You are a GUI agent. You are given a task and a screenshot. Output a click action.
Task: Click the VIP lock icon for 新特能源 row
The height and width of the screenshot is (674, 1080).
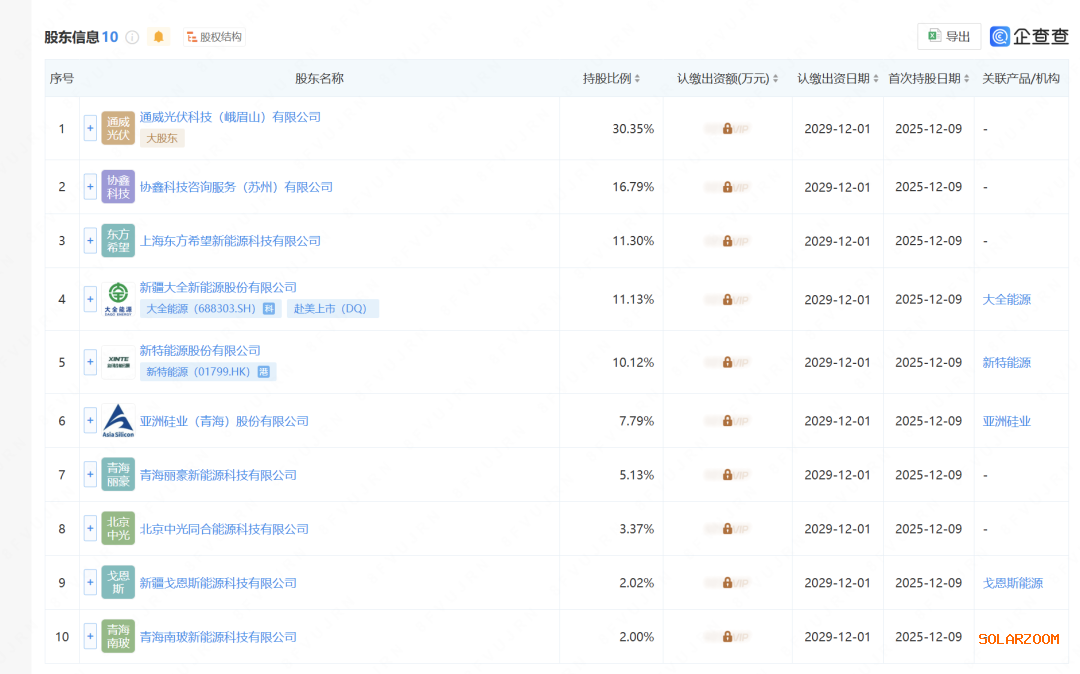click(727, 362)
